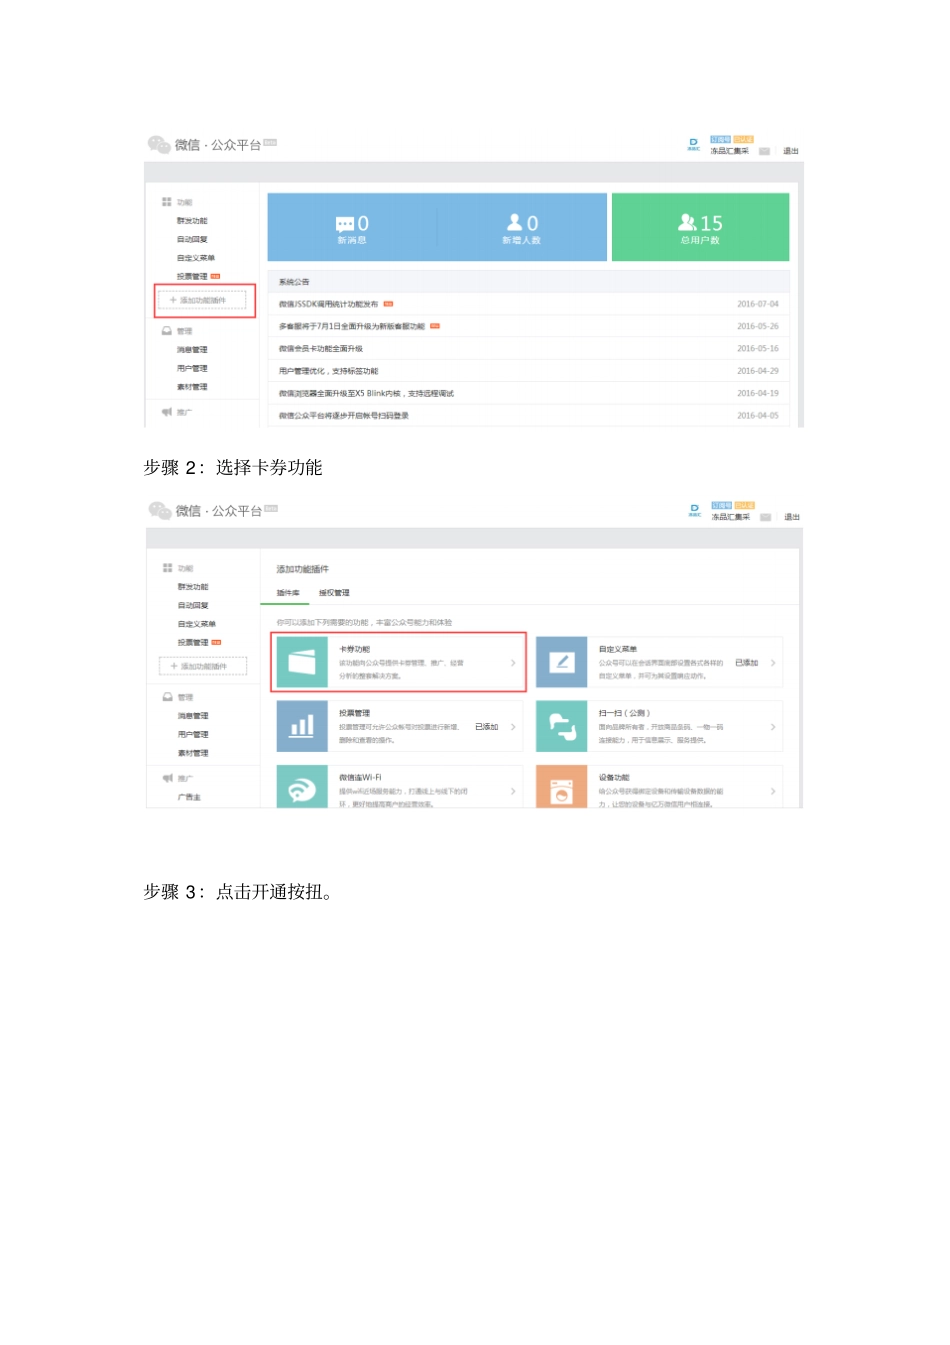Screen dimensions: 950x1345
Task: Open 群发功能 in plugin library sidebar
Action: coord(193,587)
